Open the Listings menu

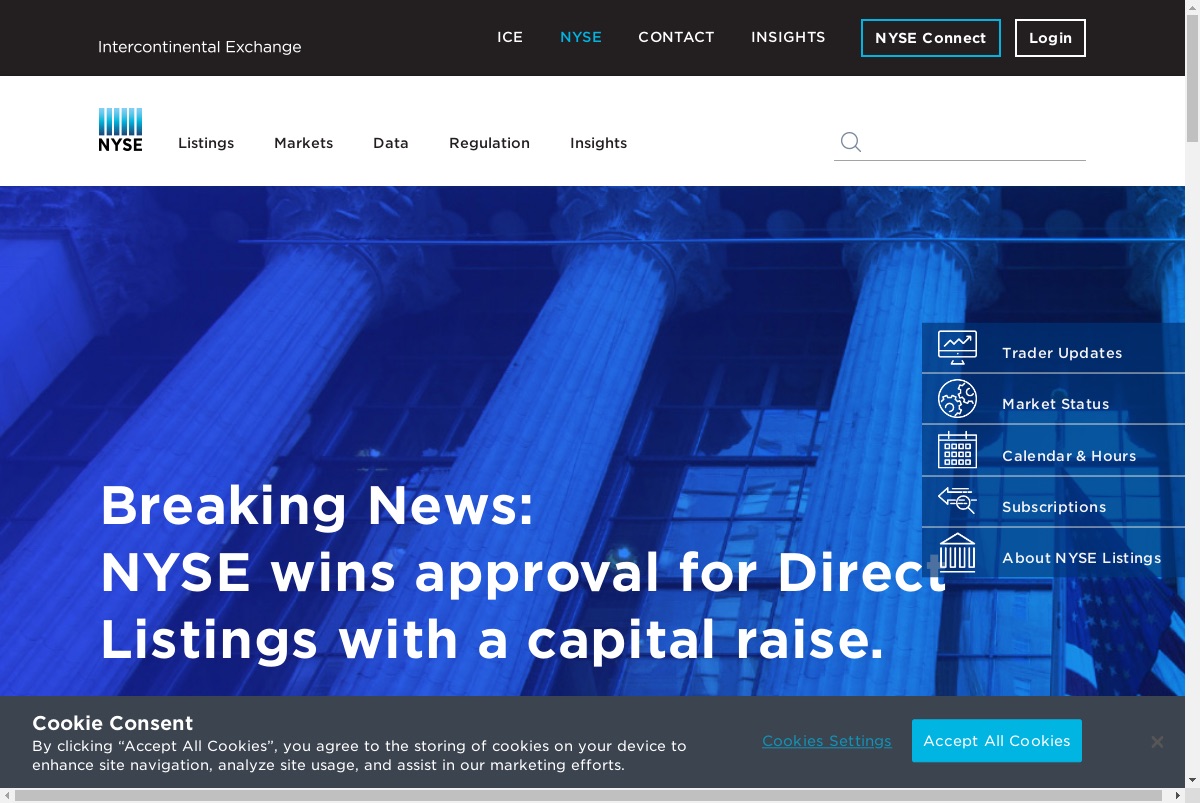[206, 143]
